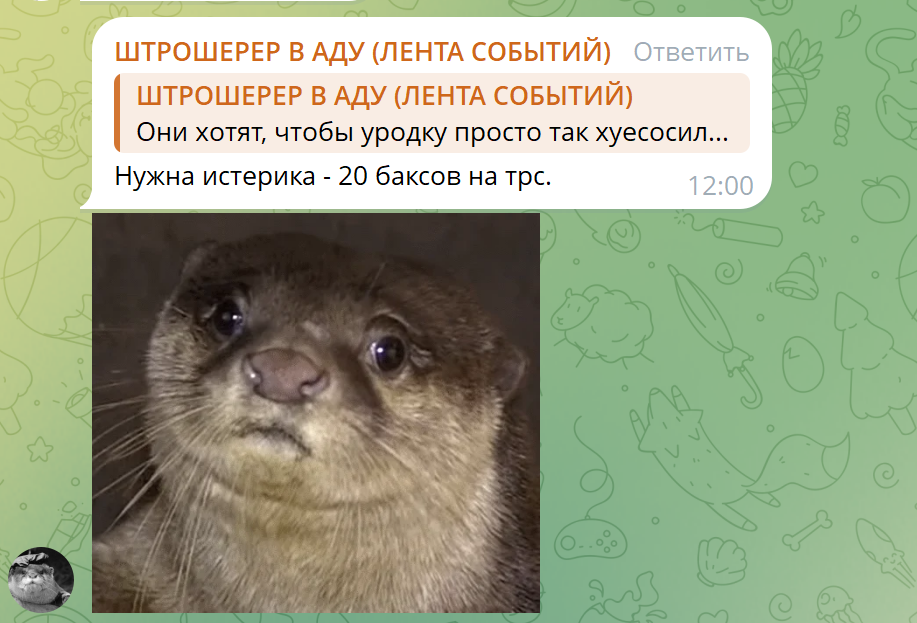Click the orange vertical quote bar
The width and height of the screenshot is (917, 623).
(117, 113)
